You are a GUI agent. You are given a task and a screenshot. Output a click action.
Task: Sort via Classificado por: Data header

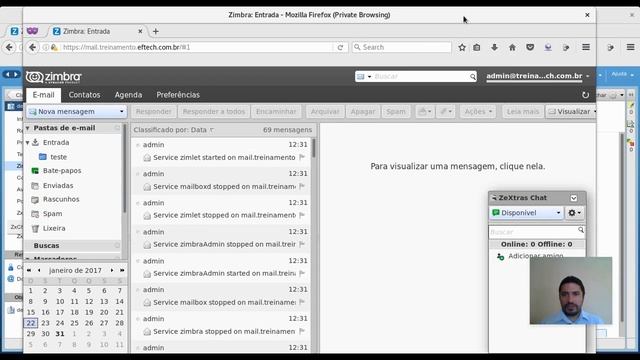[x=173, y=130]
